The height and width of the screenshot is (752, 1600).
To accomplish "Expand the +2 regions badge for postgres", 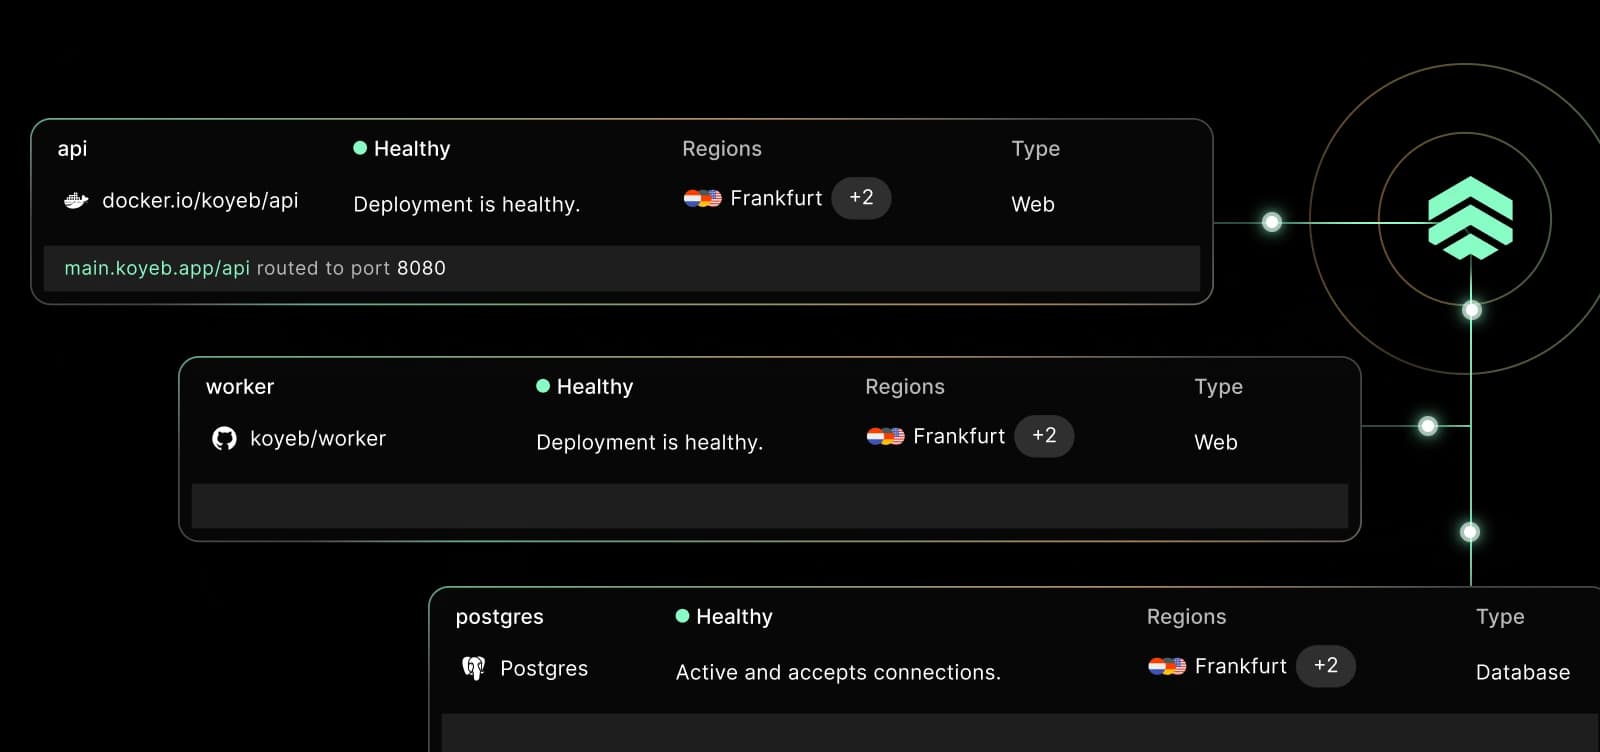I will pyautogui.click(x=1326, y=666).
